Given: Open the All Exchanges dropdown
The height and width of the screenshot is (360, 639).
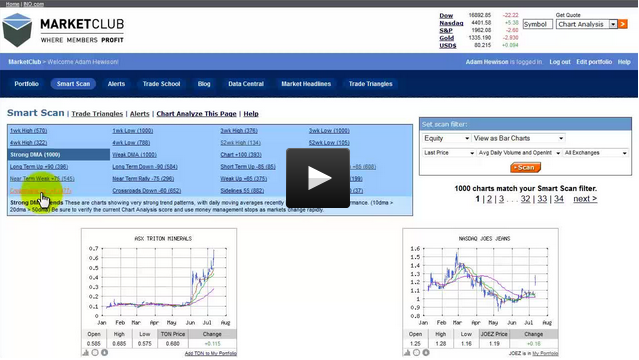Looking at the screenshot, I should 595,153.
